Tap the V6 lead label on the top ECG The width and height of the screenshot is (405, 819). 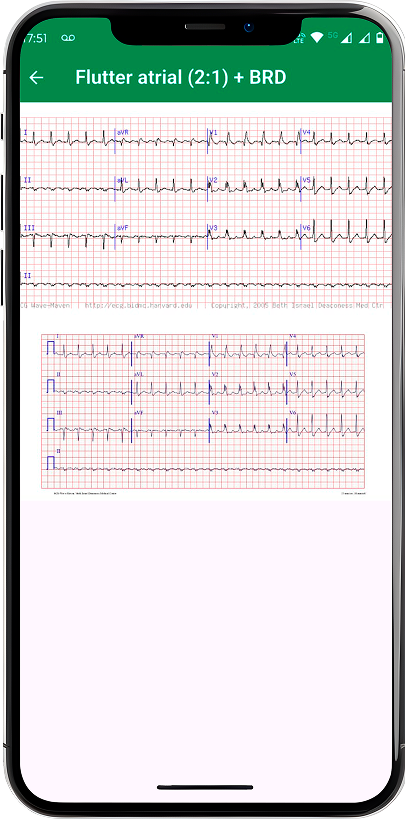click(307, 227)
